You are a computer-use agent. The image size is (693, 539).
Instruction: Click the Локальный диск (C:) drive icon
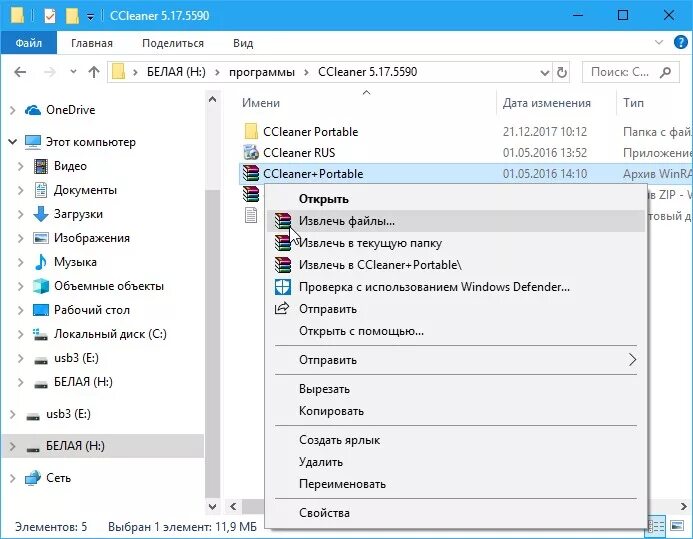click(x=41, y=334)
